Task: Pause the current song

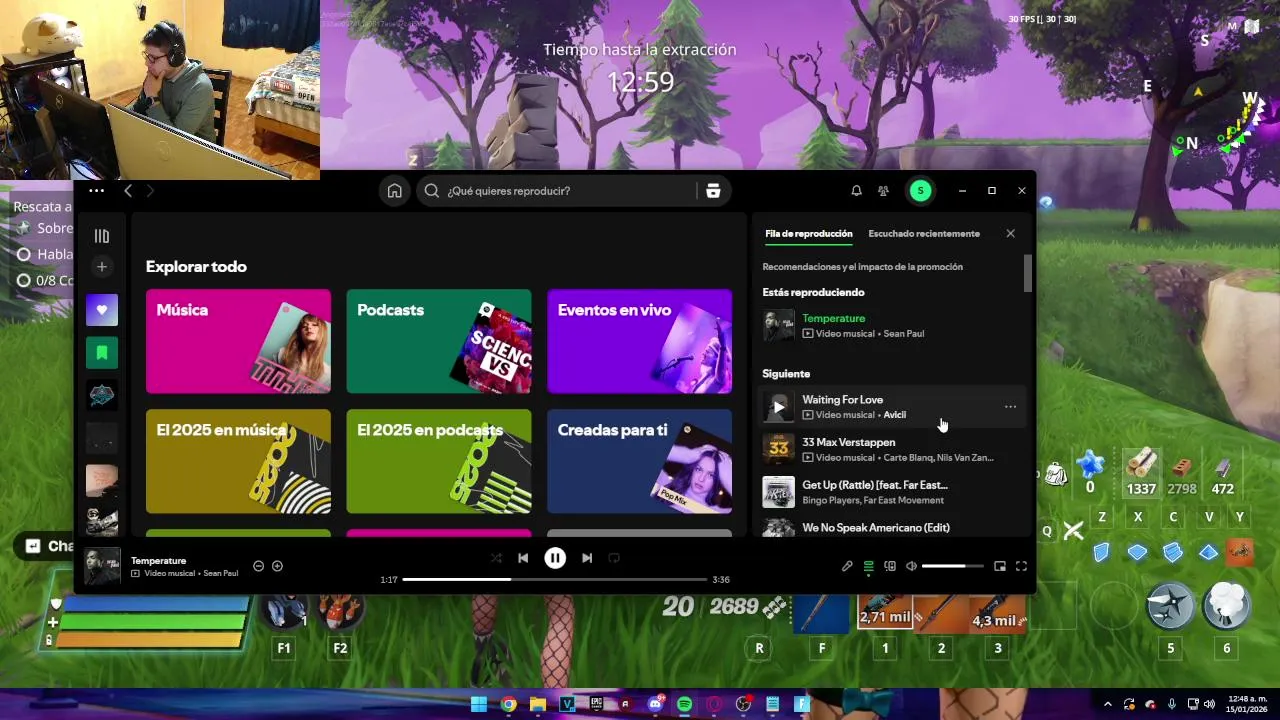Action: click(555, 558)
